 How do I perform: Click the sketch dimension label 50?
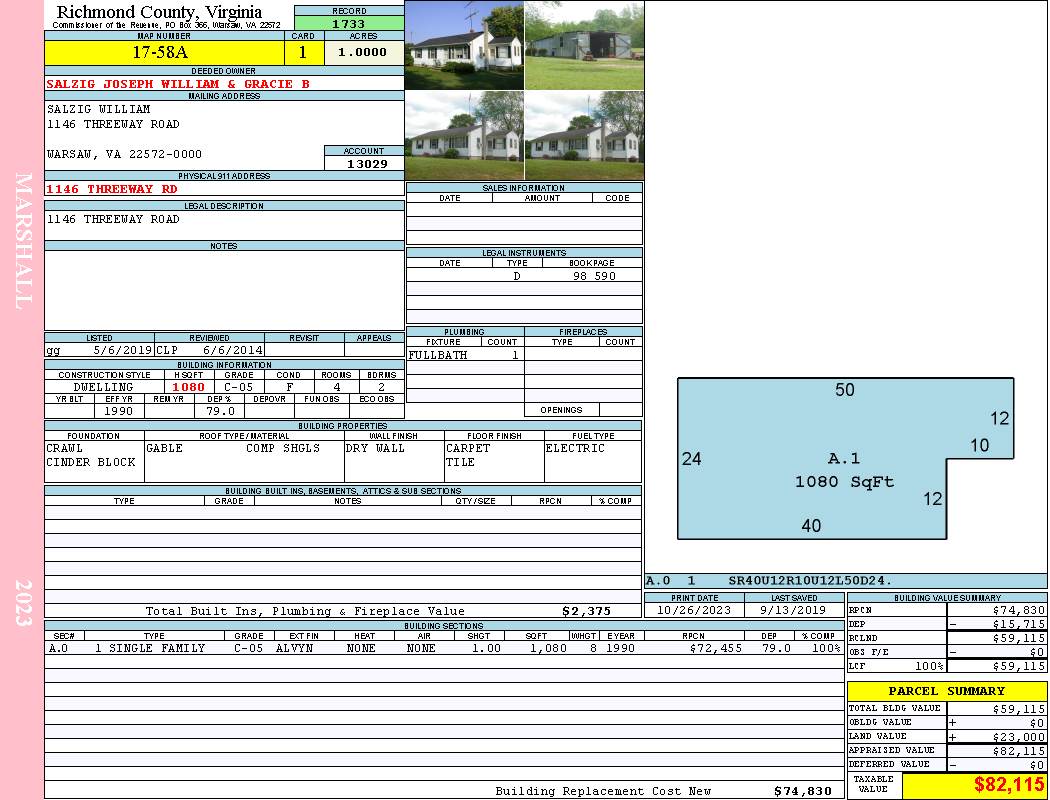pyautogui.click(x=844, y=390)
